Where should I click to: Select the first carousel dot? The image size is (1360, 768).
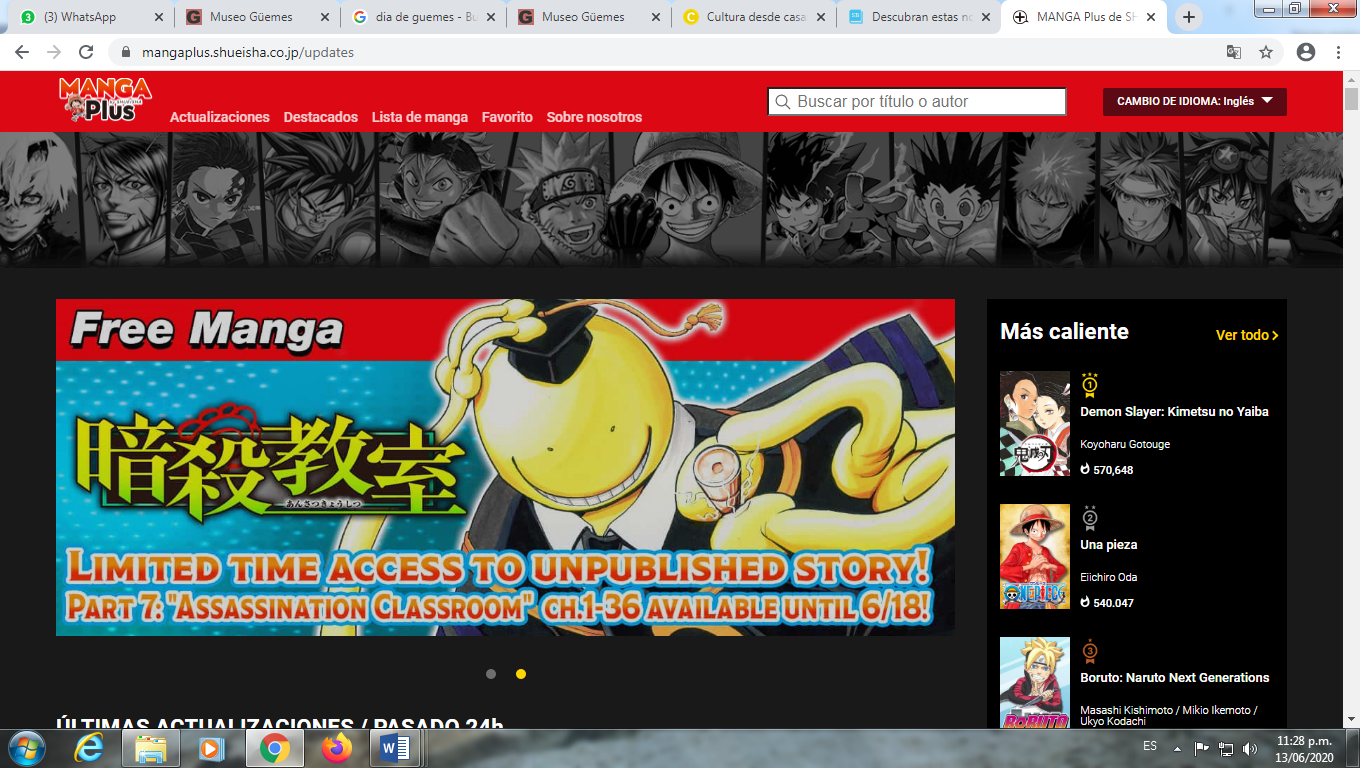(x=491, y=674)
